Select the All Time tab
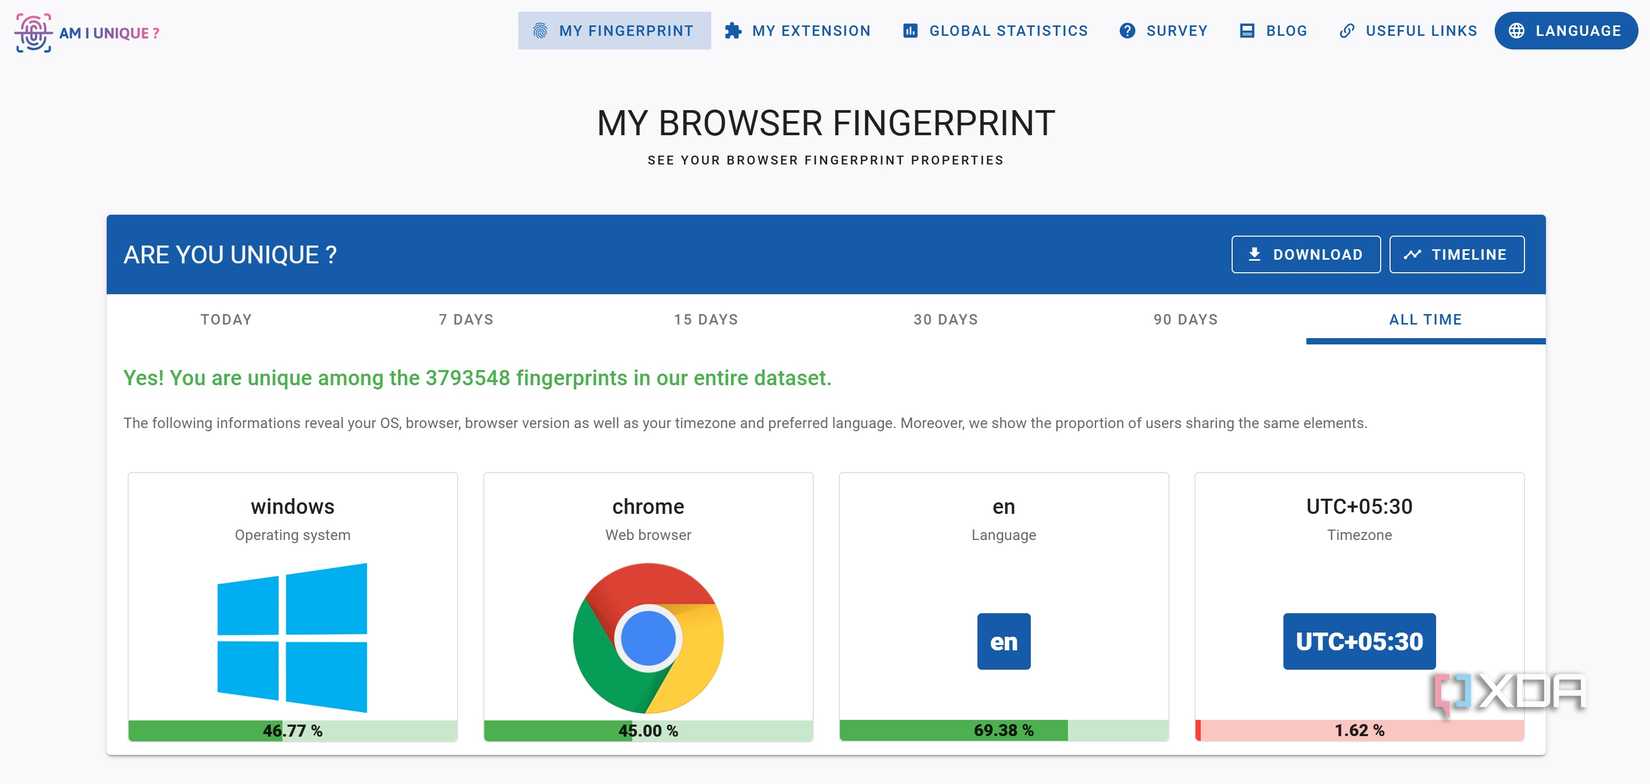 click(x=1426, y=319)
